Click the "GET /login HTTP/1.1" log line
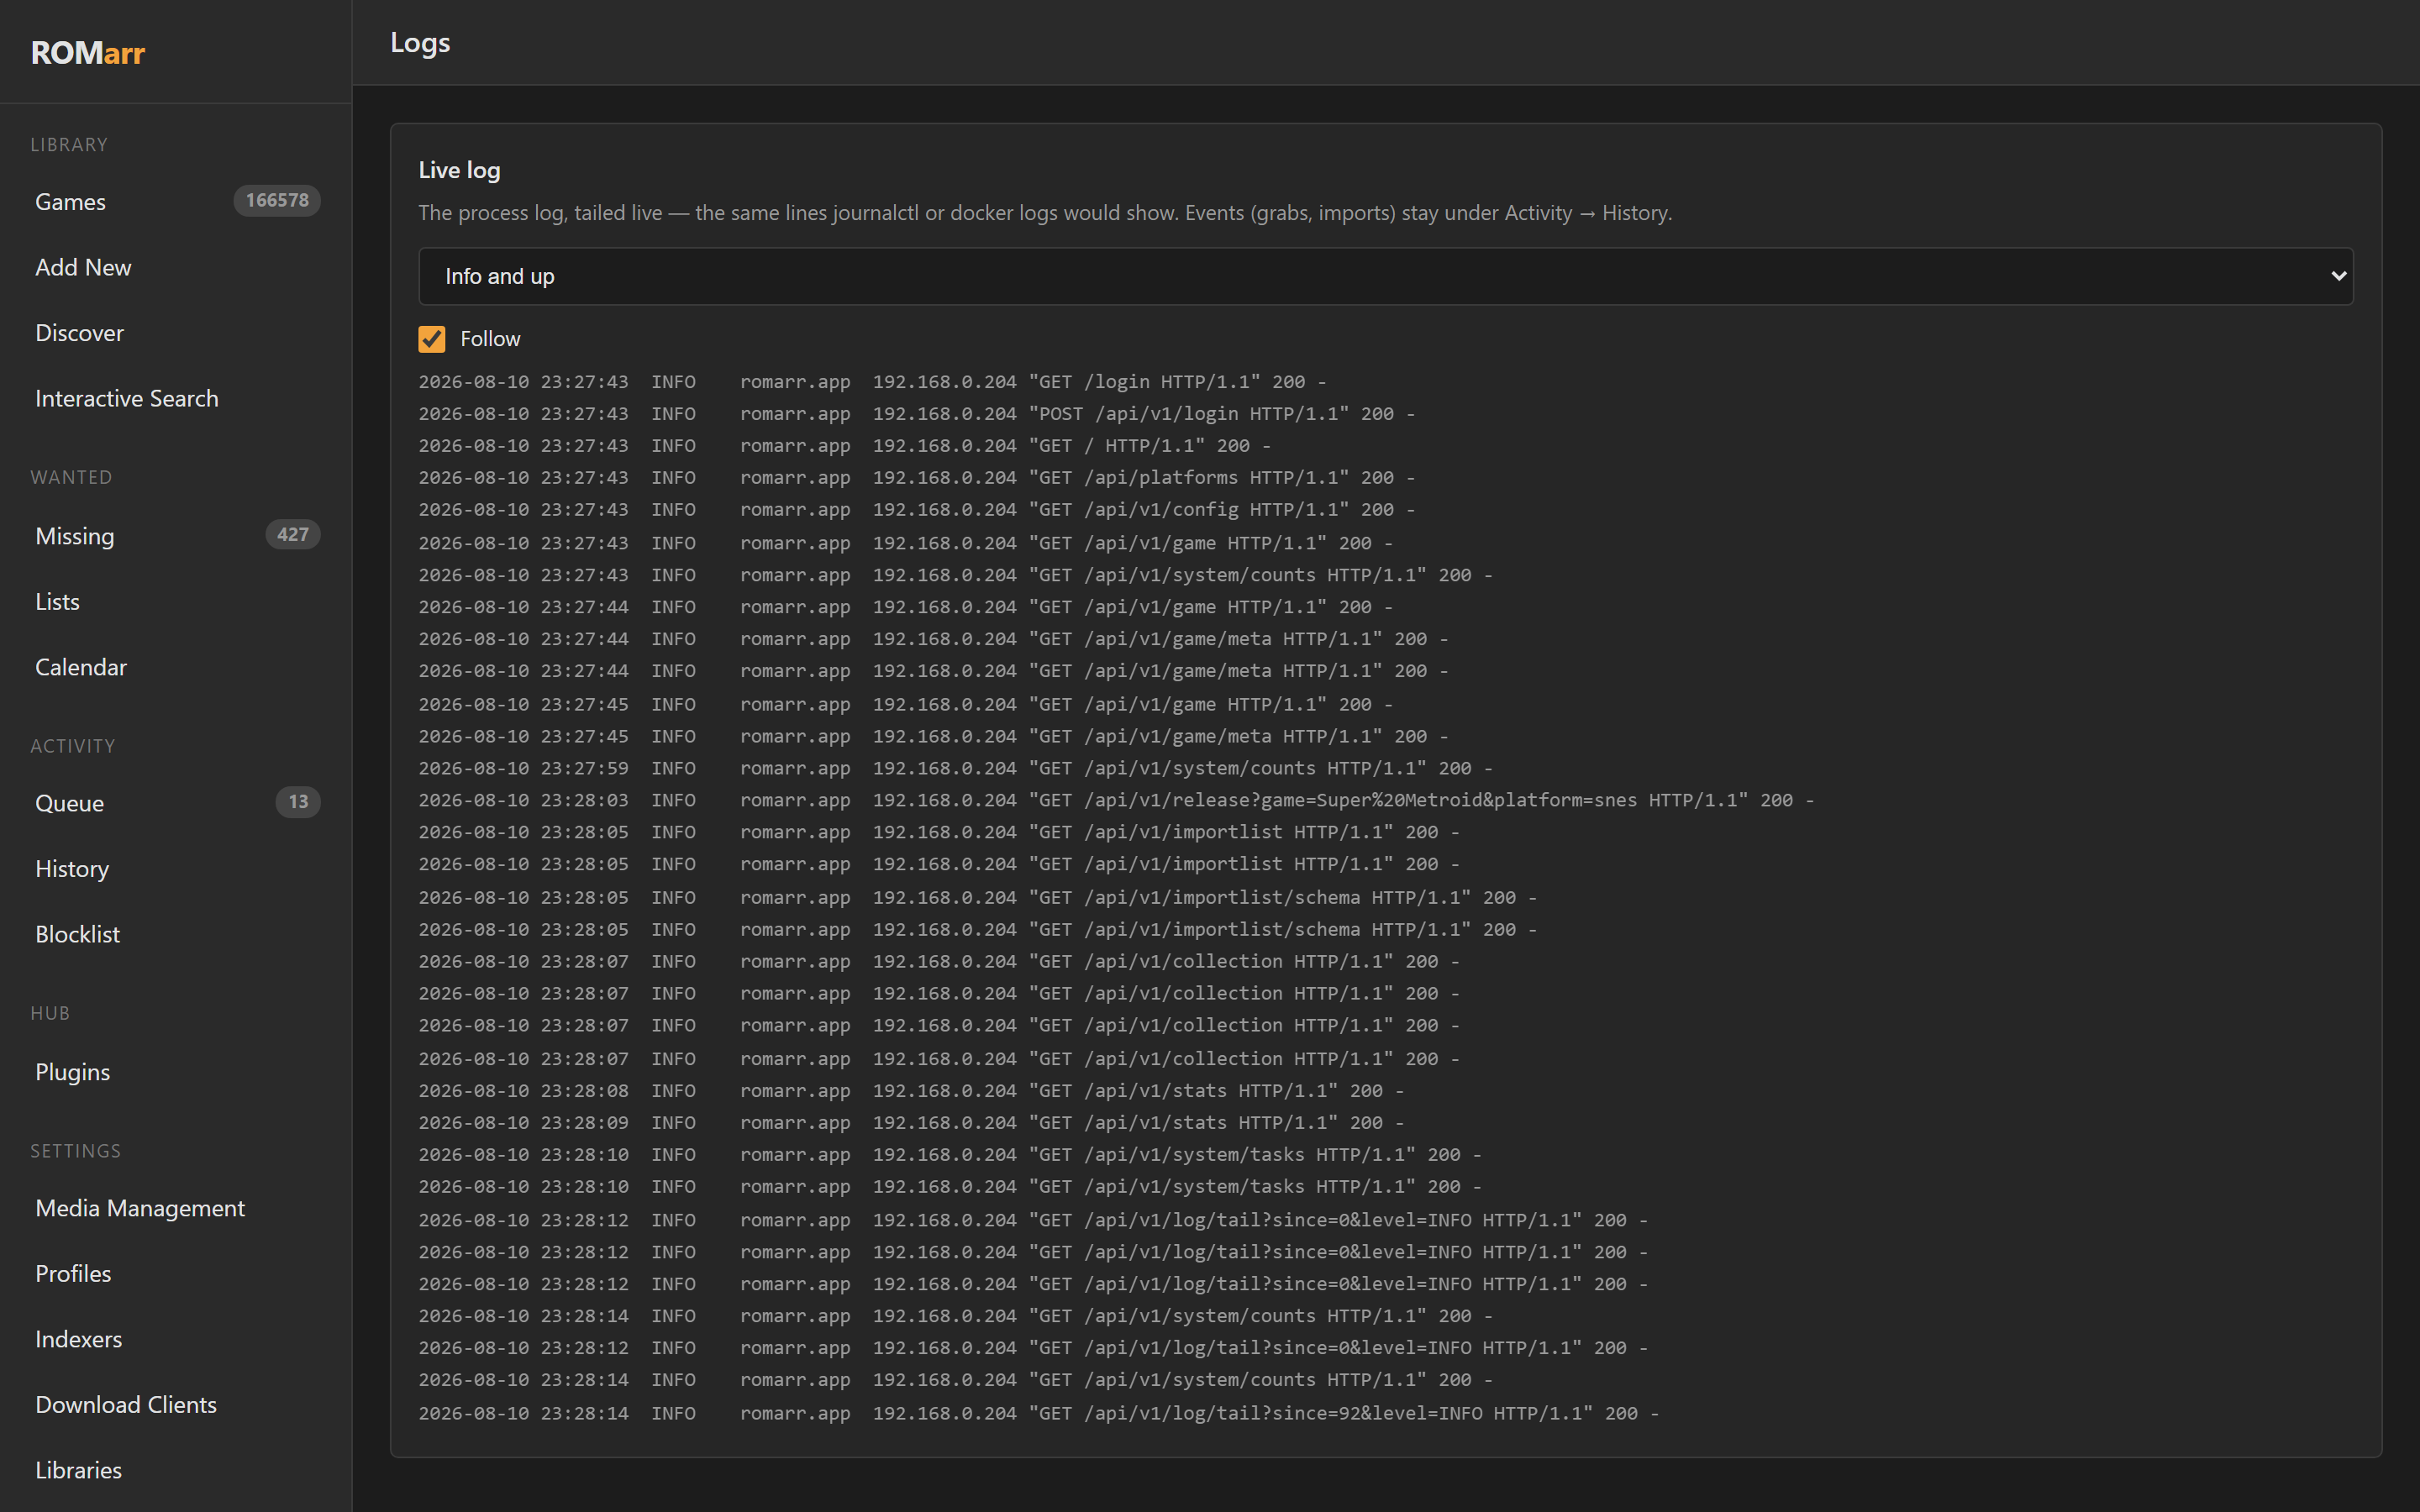 pos(872,382)
